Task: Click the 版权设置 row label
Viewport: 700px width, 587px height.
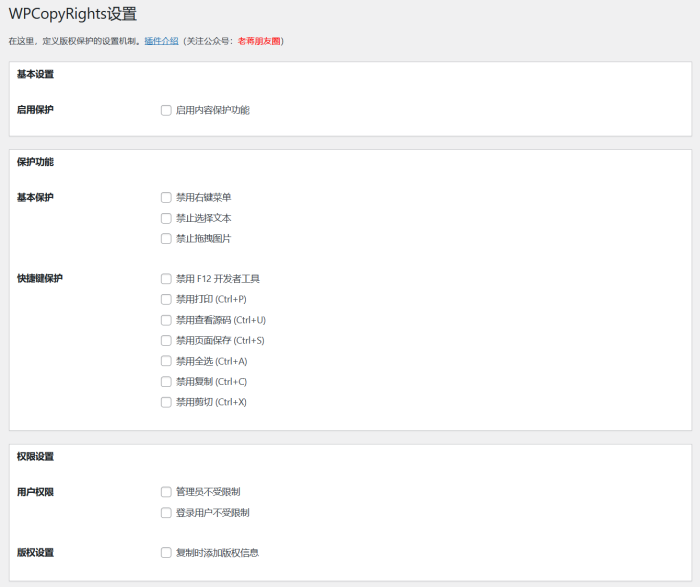Action: (35, 553)
